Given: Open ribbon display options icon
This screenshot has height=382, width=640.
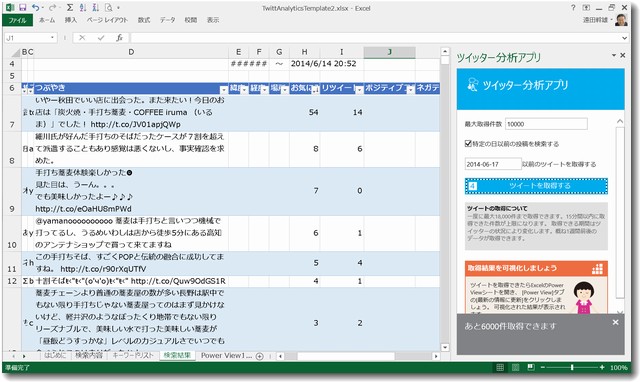Looking at the screenshot, I should coord(586,7).
